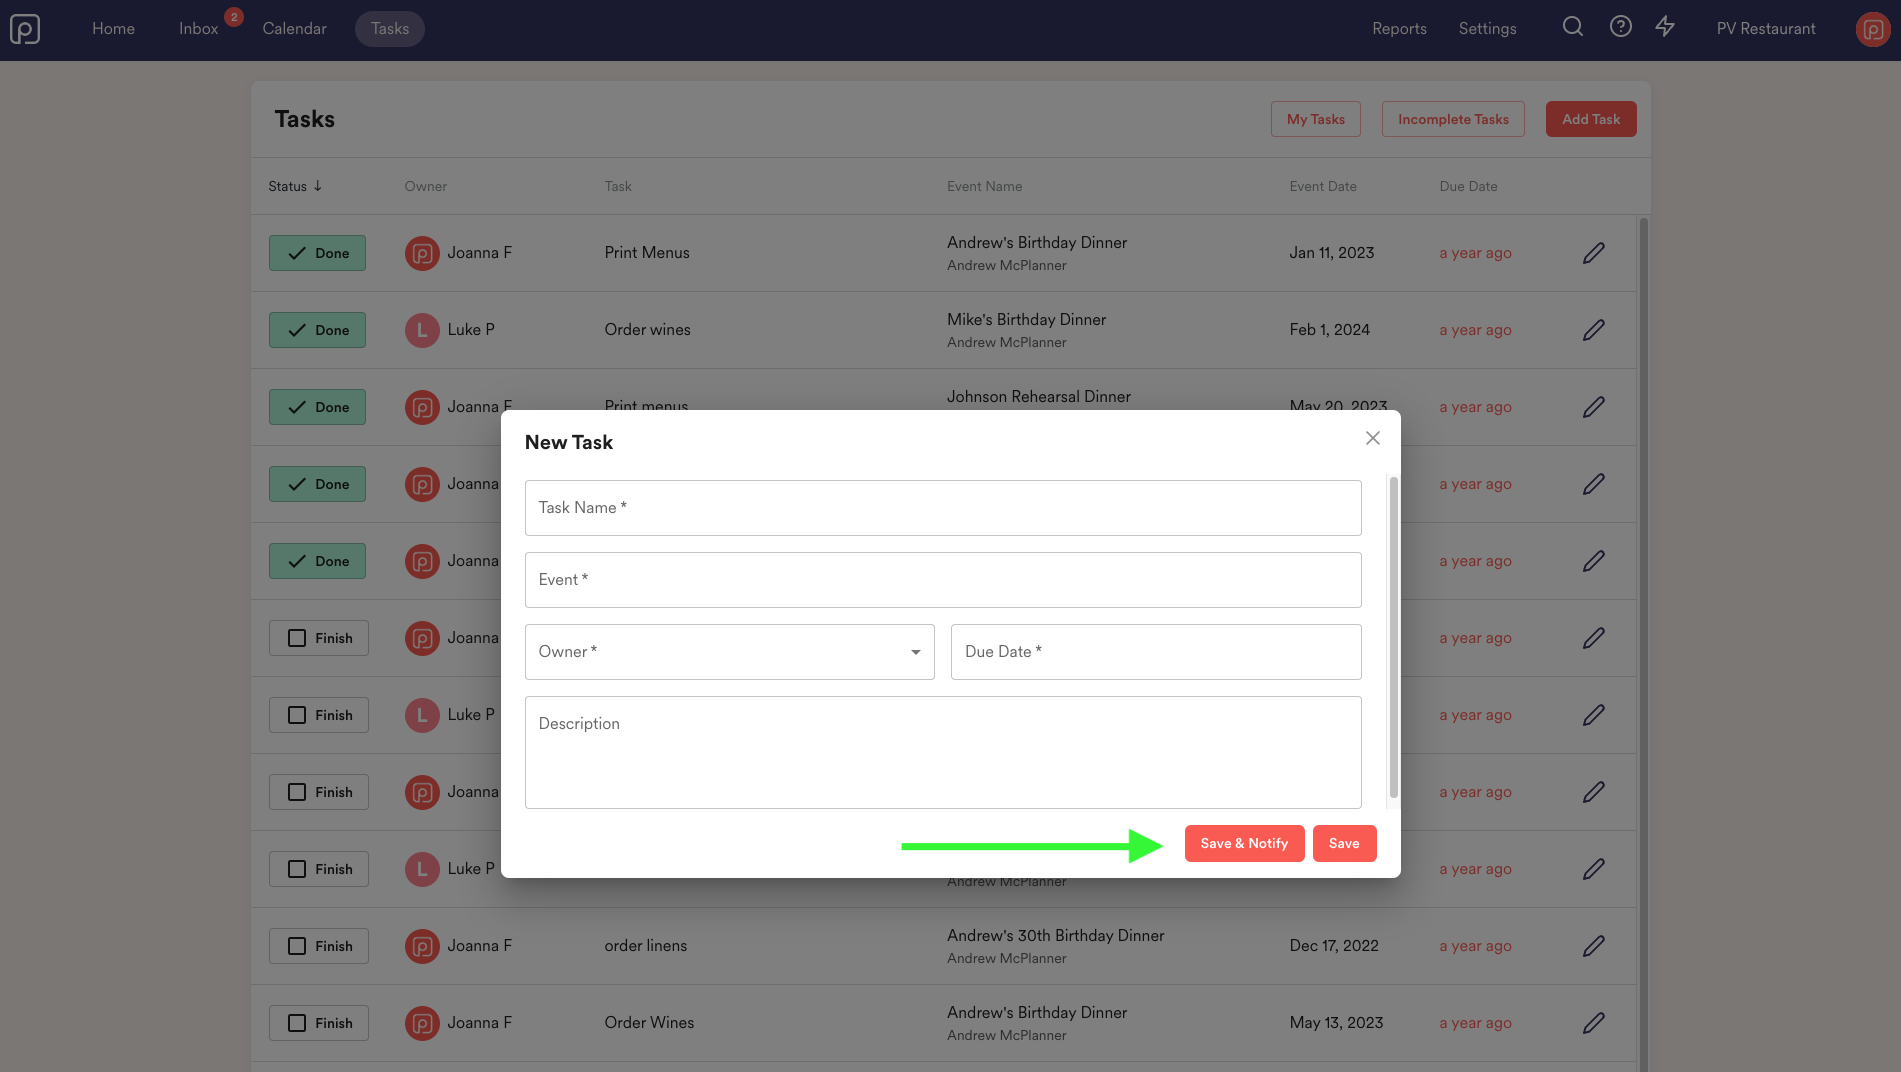Viewport: 1901px width, 1072px height.
Task: Switch to the Calendar tab
Action: click(295, 29)
